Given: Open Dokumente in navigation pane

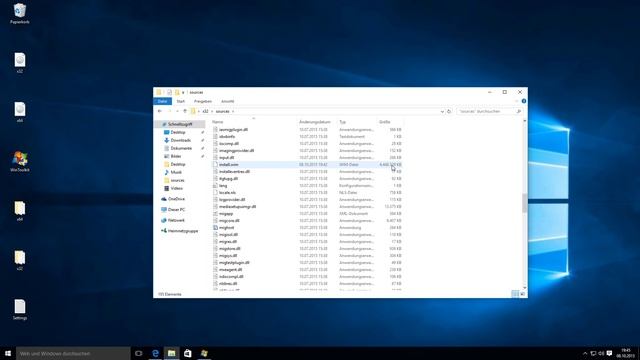Looking at the screenshot, I should tap(181, 148).
